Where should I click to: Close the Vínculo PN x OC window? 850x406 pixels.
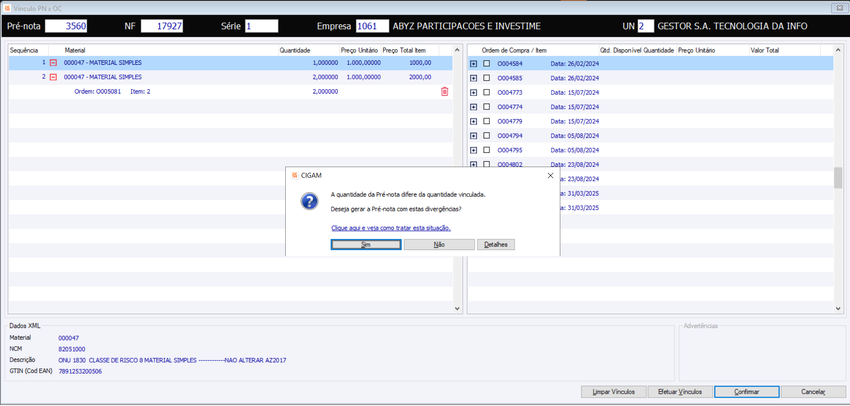tap(838, 8)
